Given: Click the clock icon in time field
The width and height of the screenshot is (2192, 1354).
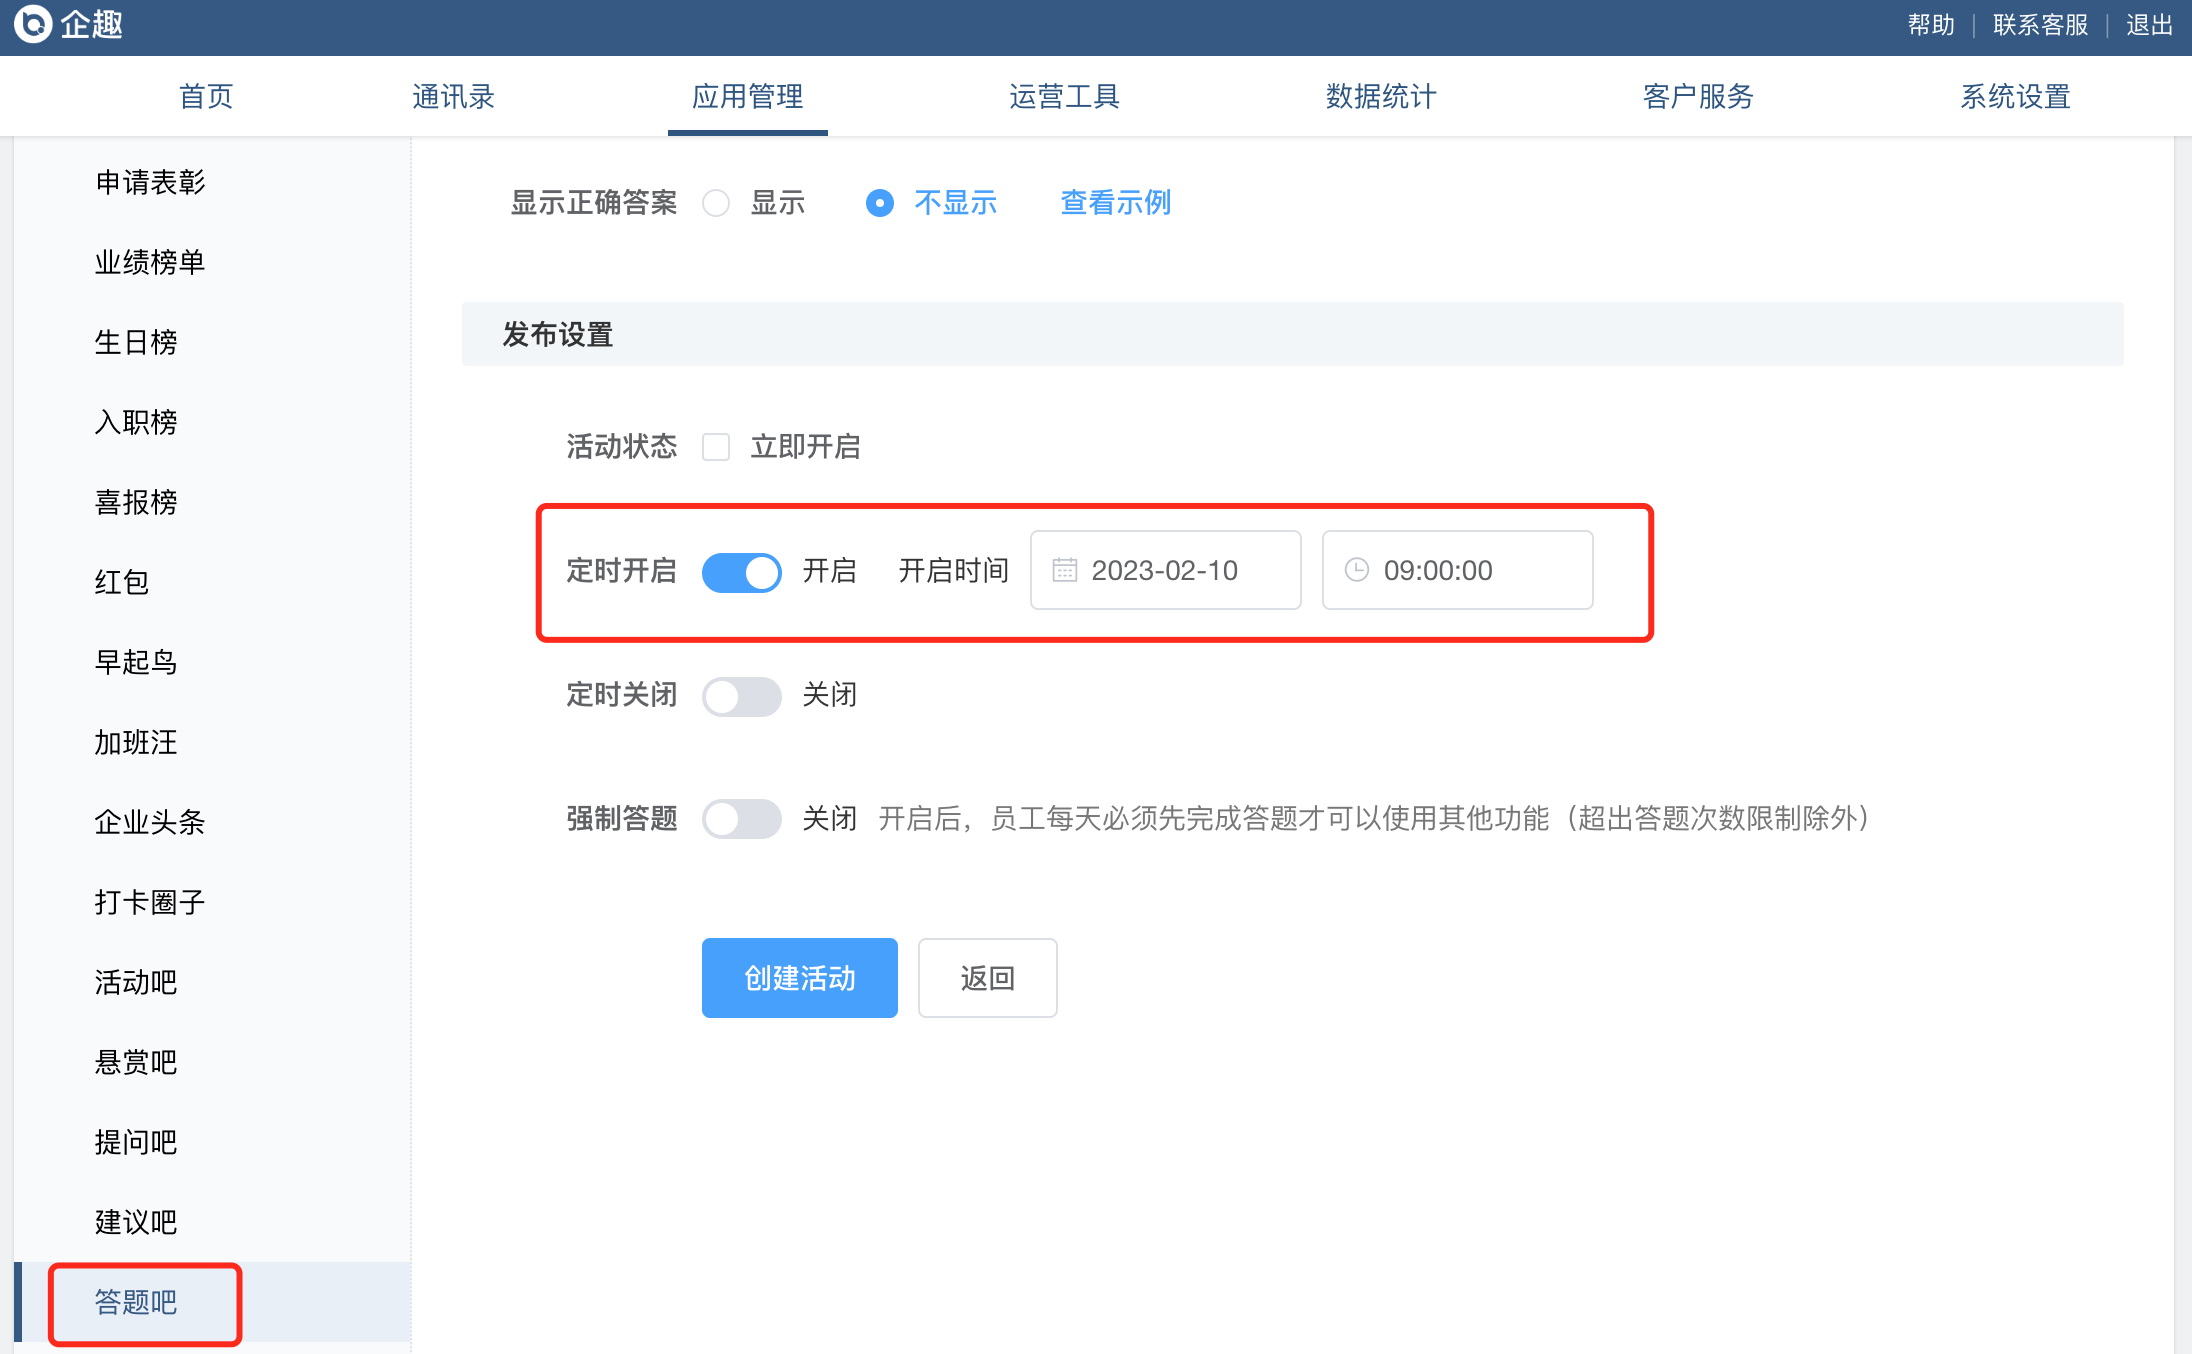Looking at the screenshot, I should pyautogui.click(x=1357, y=570).
